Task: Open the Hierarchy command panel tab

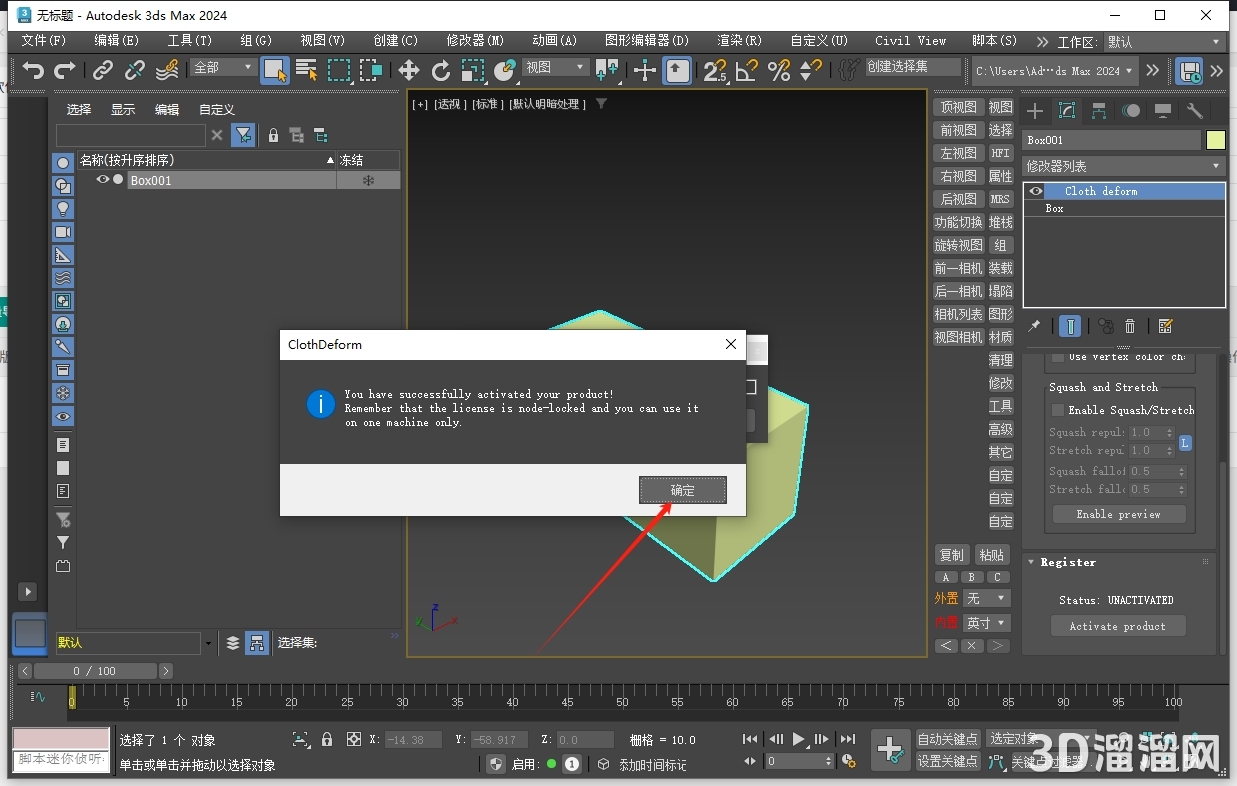Action: click(x=1099, y=111)
